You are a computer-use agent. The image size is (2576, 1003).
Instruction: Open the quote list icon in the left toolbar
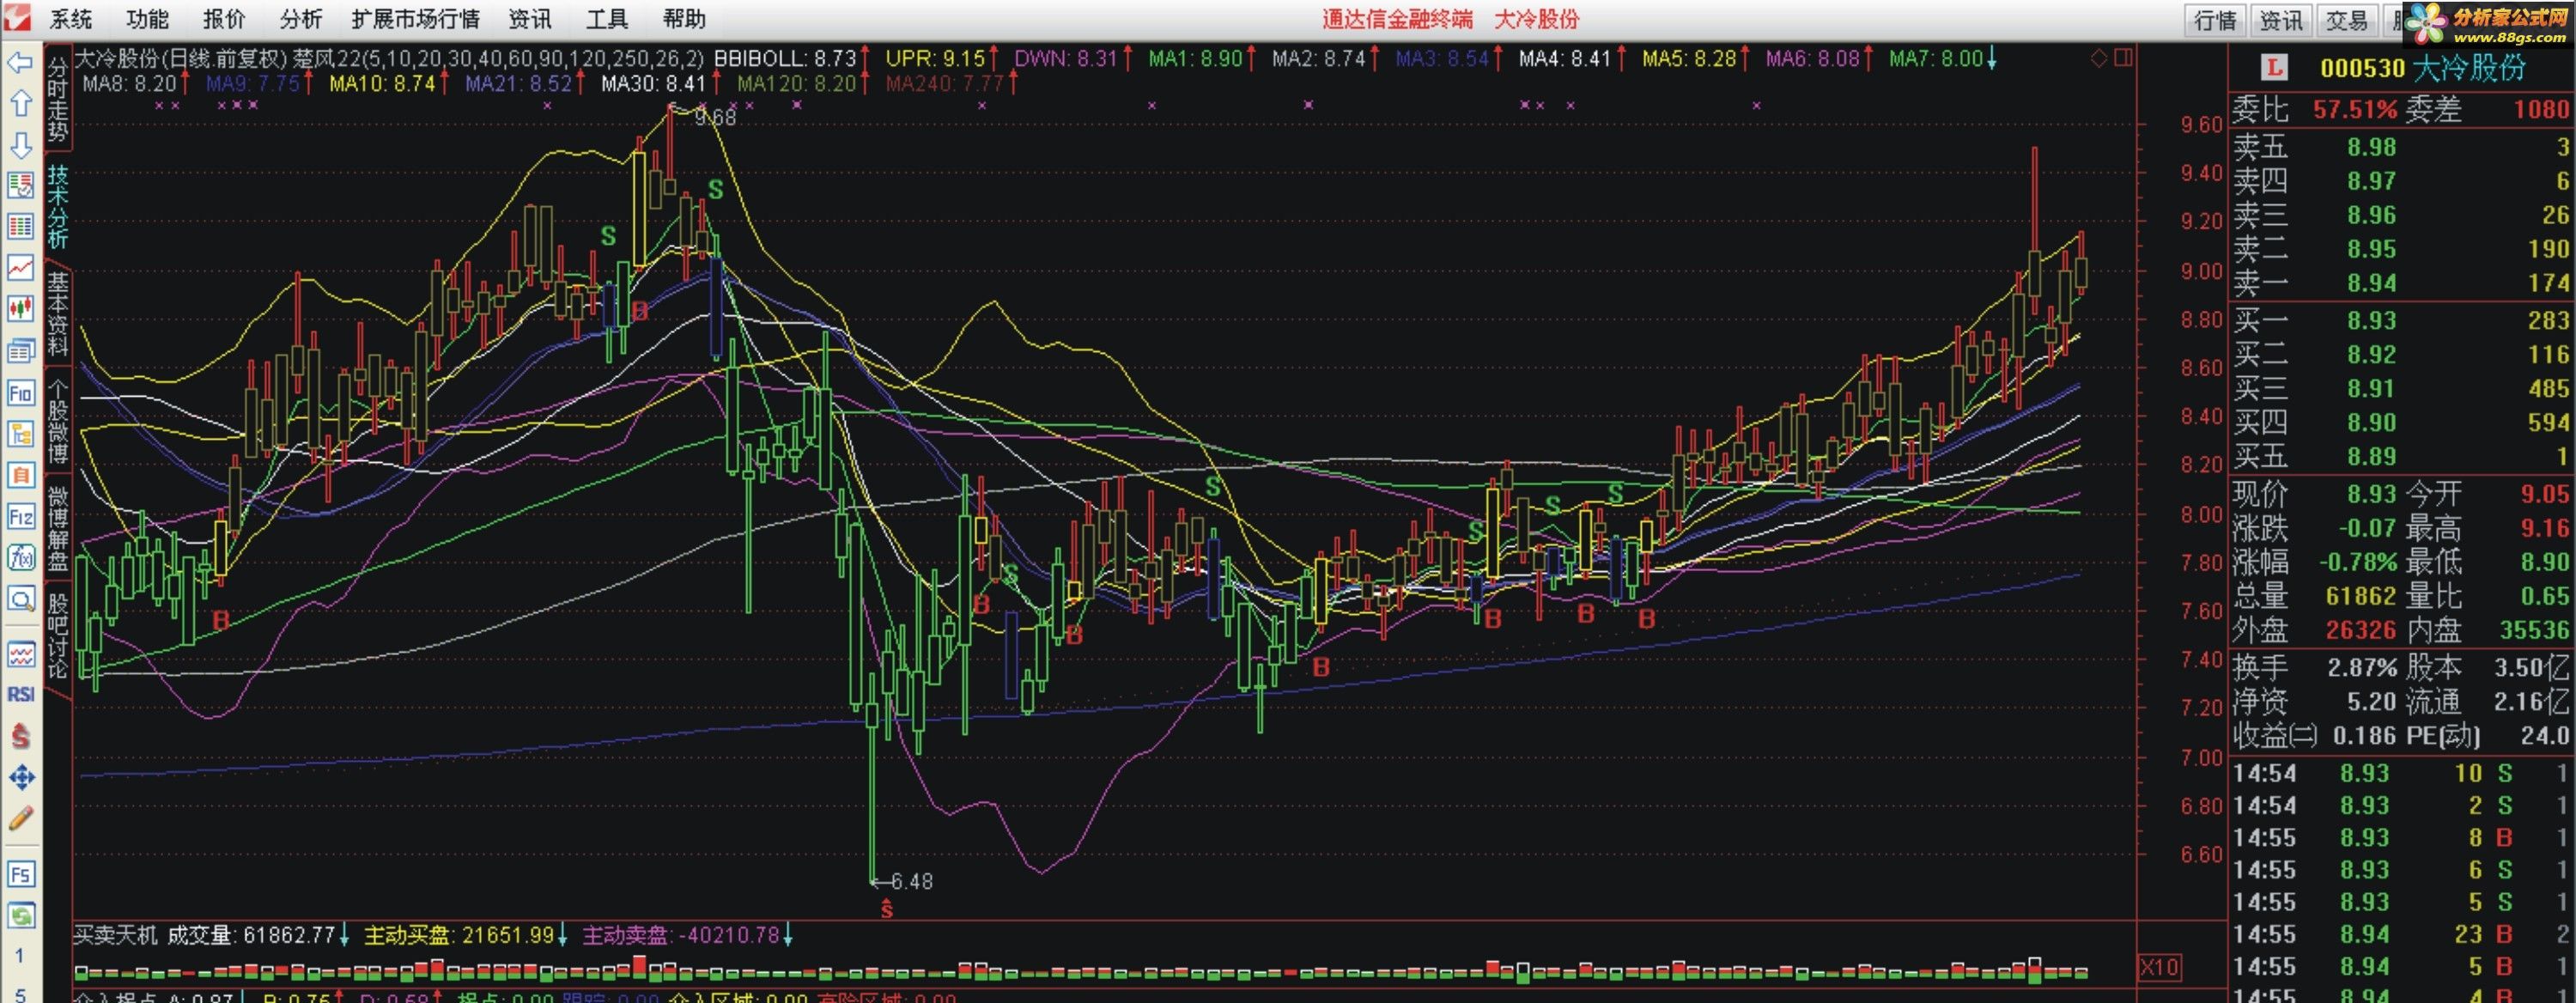click(21, 186)
